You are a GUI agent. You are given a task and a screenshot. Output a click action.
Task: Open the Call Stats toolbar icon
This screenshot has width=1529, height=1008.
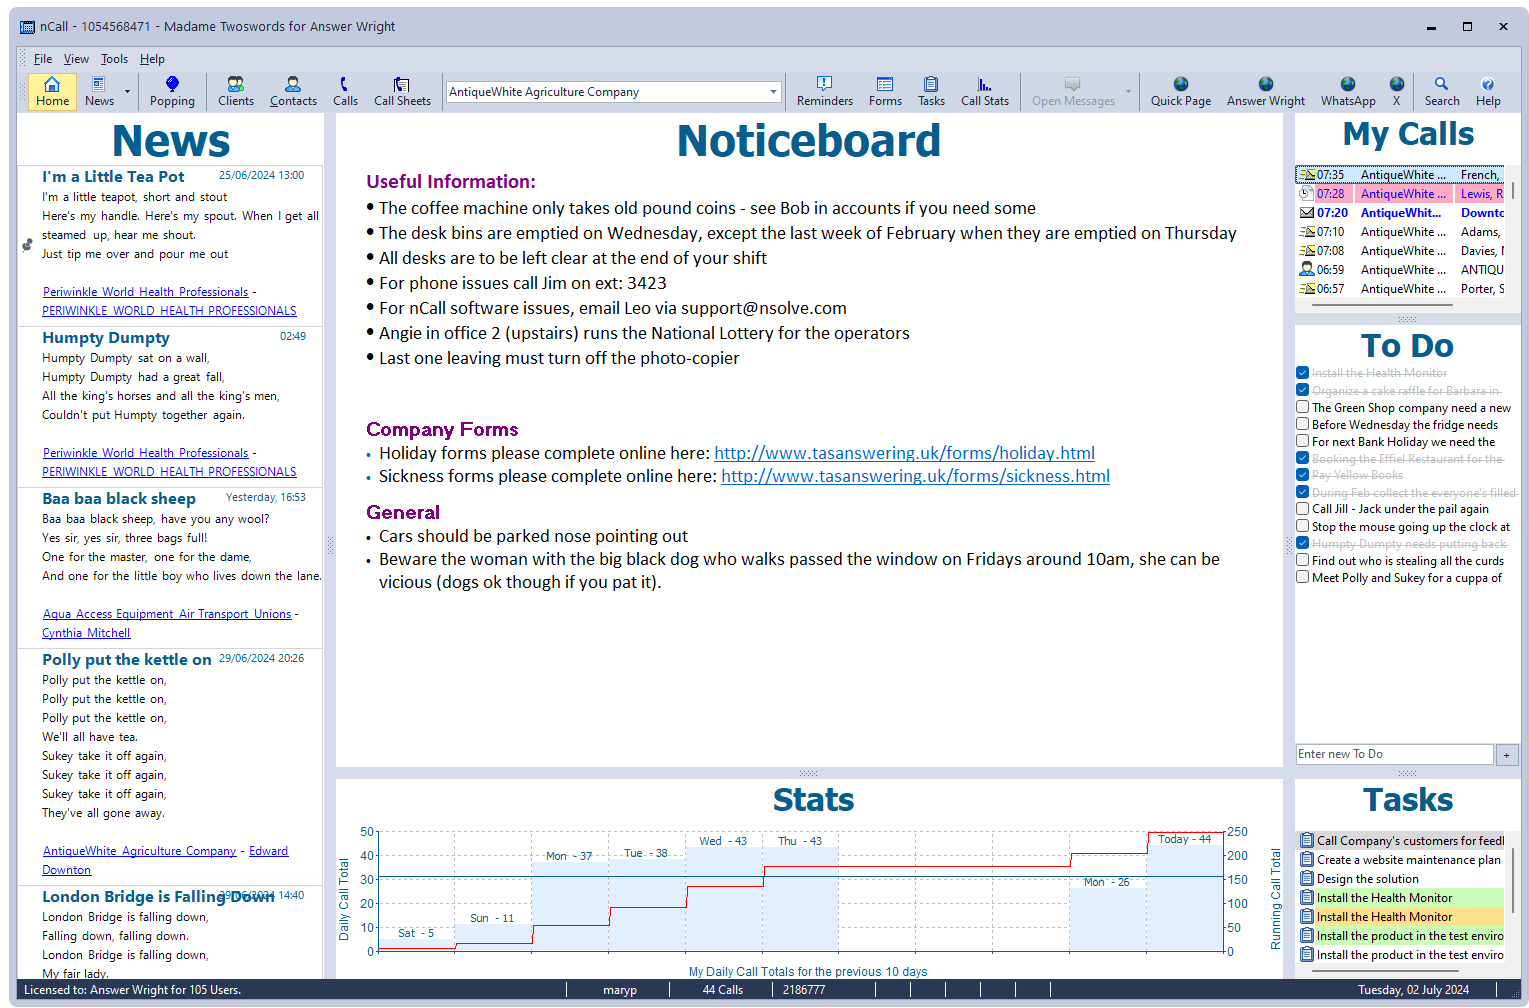point(984,91)
